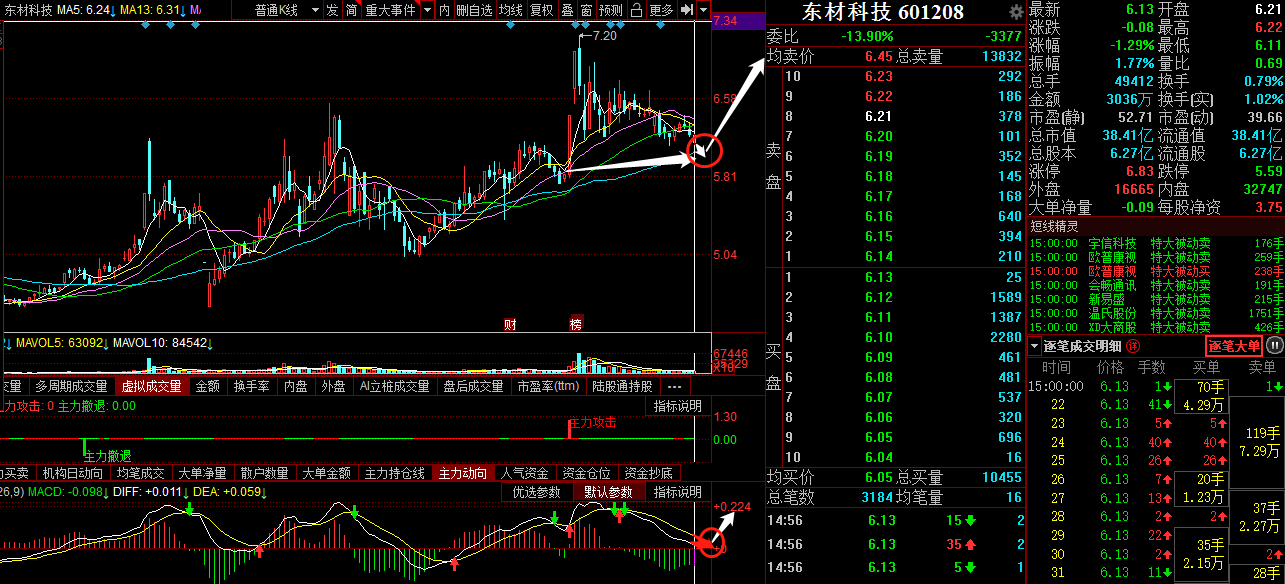Switch to the 换手率 indicator tab

tap(251, 386)
